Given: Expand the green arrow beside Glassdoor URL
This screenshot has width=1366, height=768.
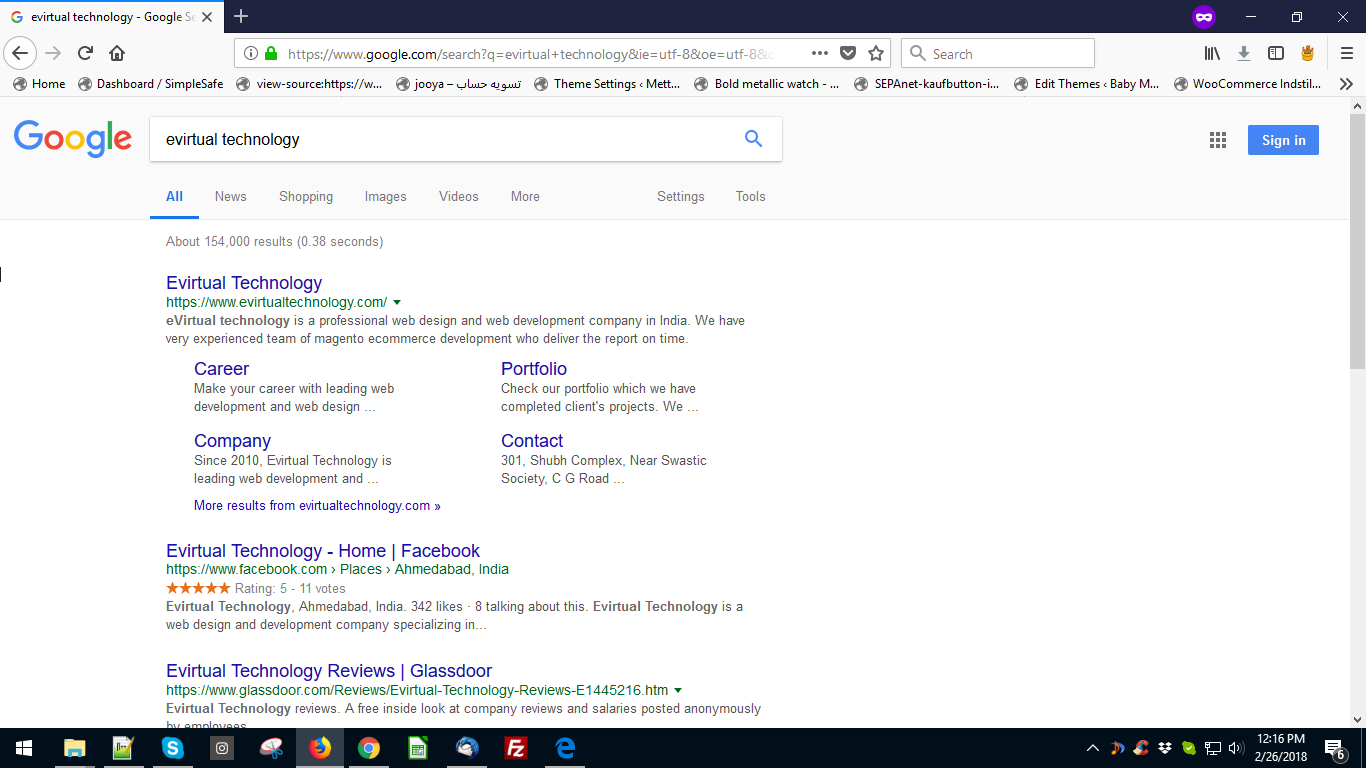Looking at the screenshot, I should tap(678, 690).
